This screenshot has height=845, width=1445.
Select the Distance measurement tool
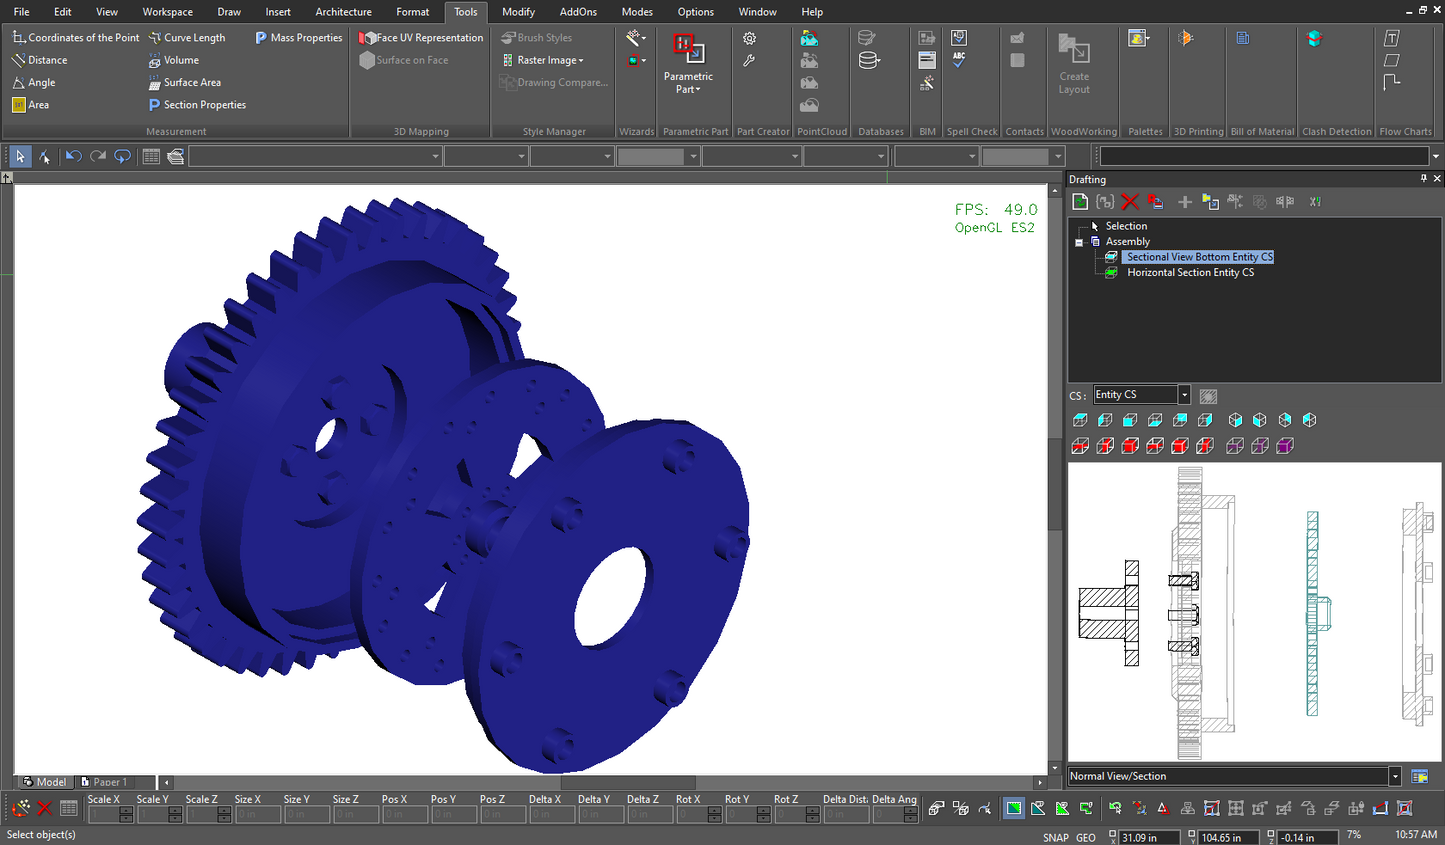(x=42, y=60)
